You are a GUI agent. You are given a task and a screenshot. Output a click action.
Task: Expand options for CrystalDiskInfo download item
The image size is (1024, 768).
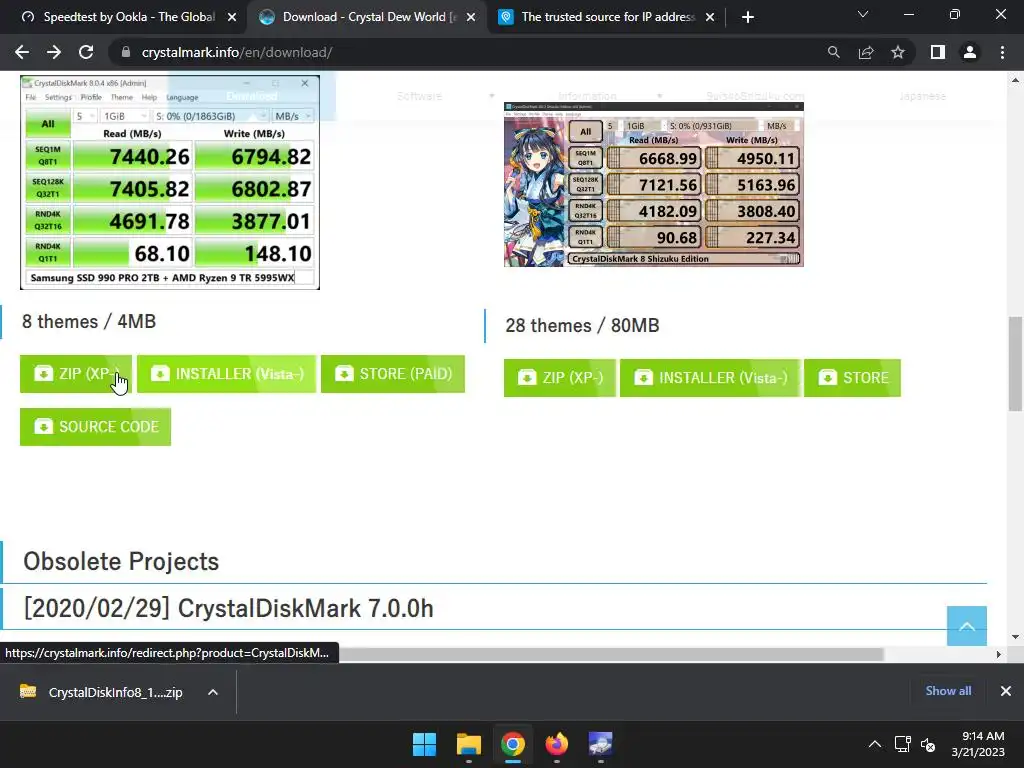[213, 692]
